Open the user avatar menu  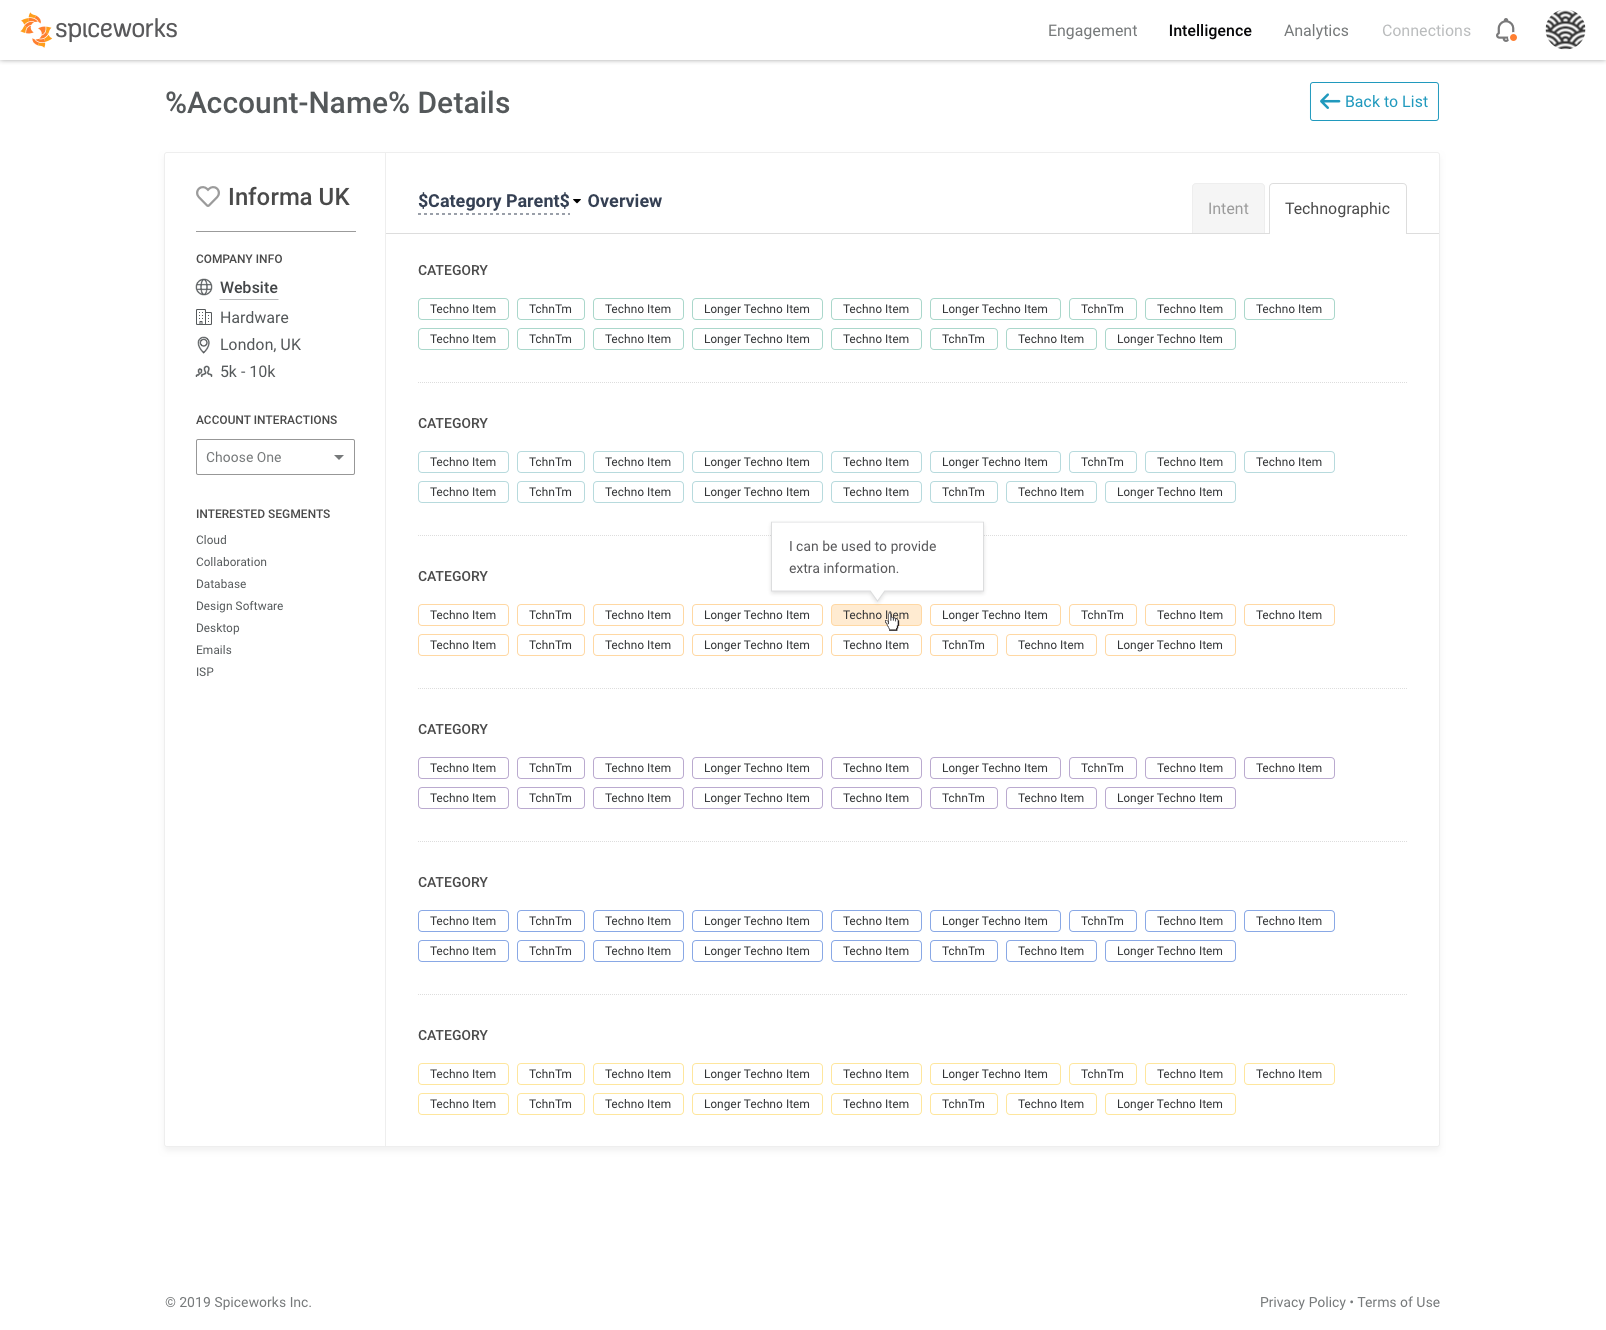(x=1565, y=30)
